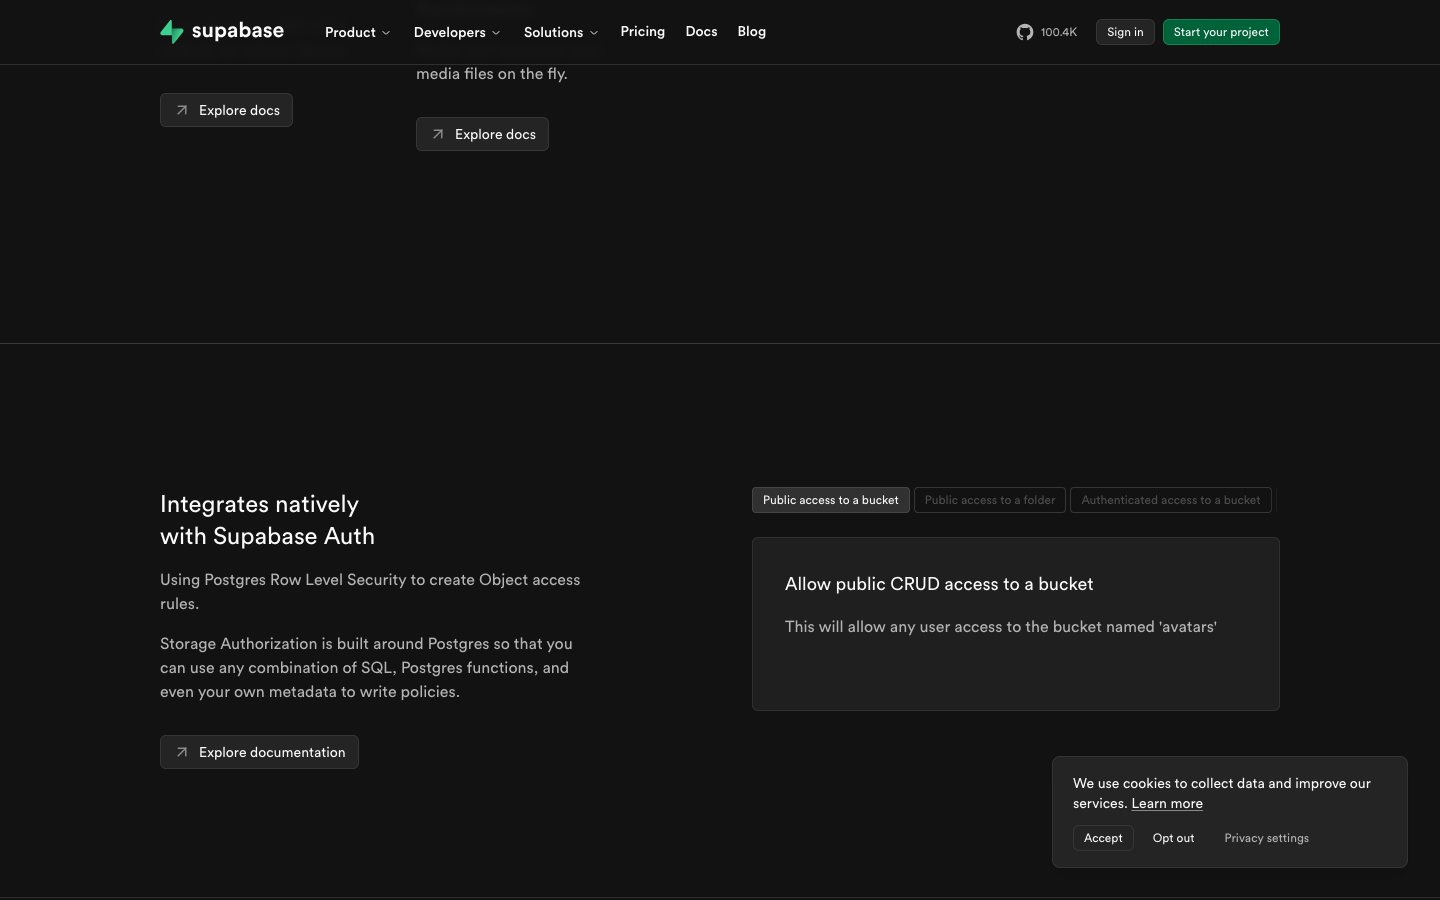This screenshot has height=900, width=1440.
Task: Visit the Blog nav link
Action: click(751, 32)
